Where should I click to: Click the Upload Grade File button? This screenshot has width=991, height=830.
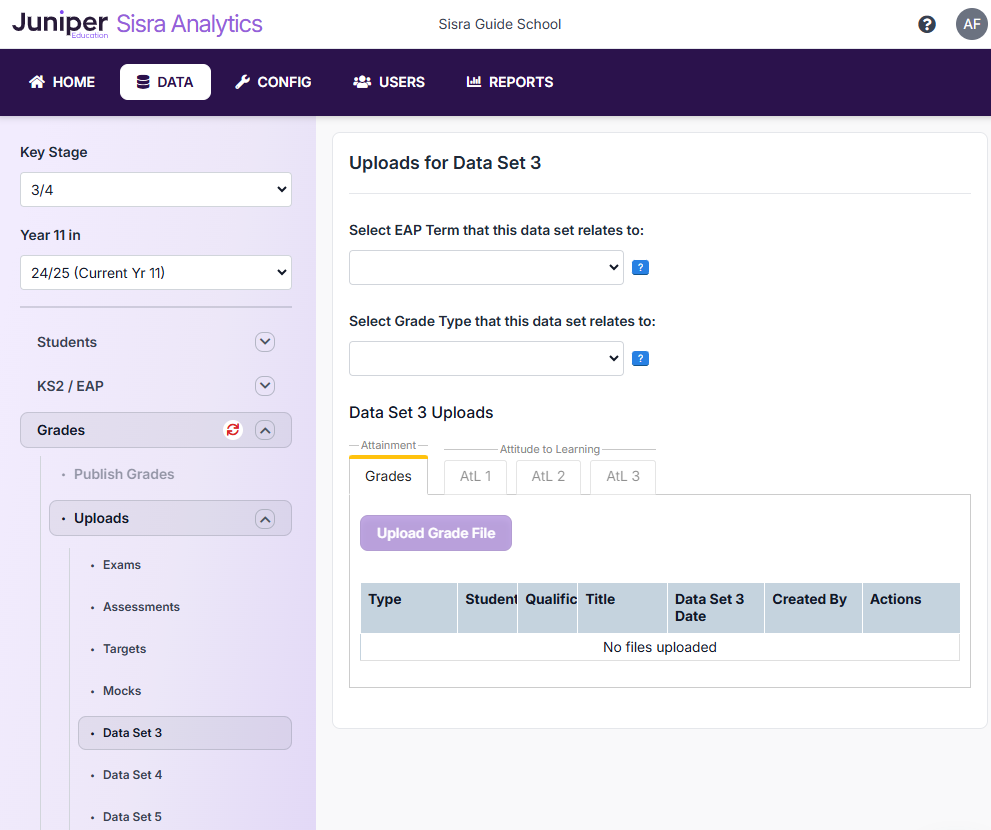coord(436,534)
